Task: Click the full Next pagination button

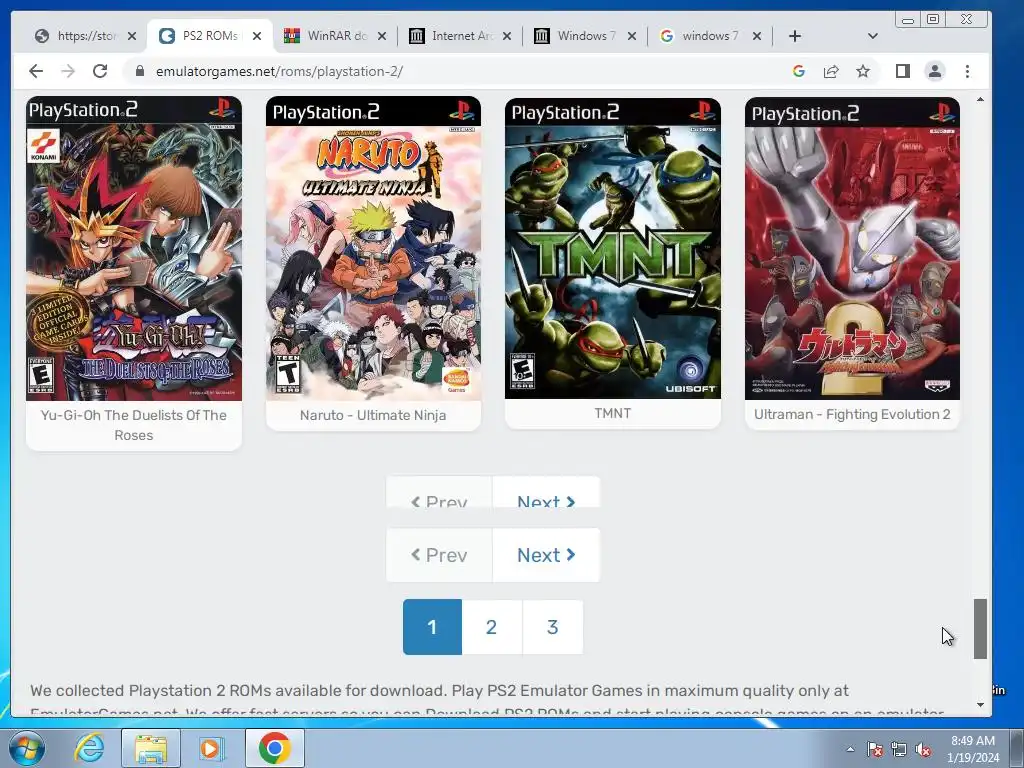Action: click(x=546, y=555)
